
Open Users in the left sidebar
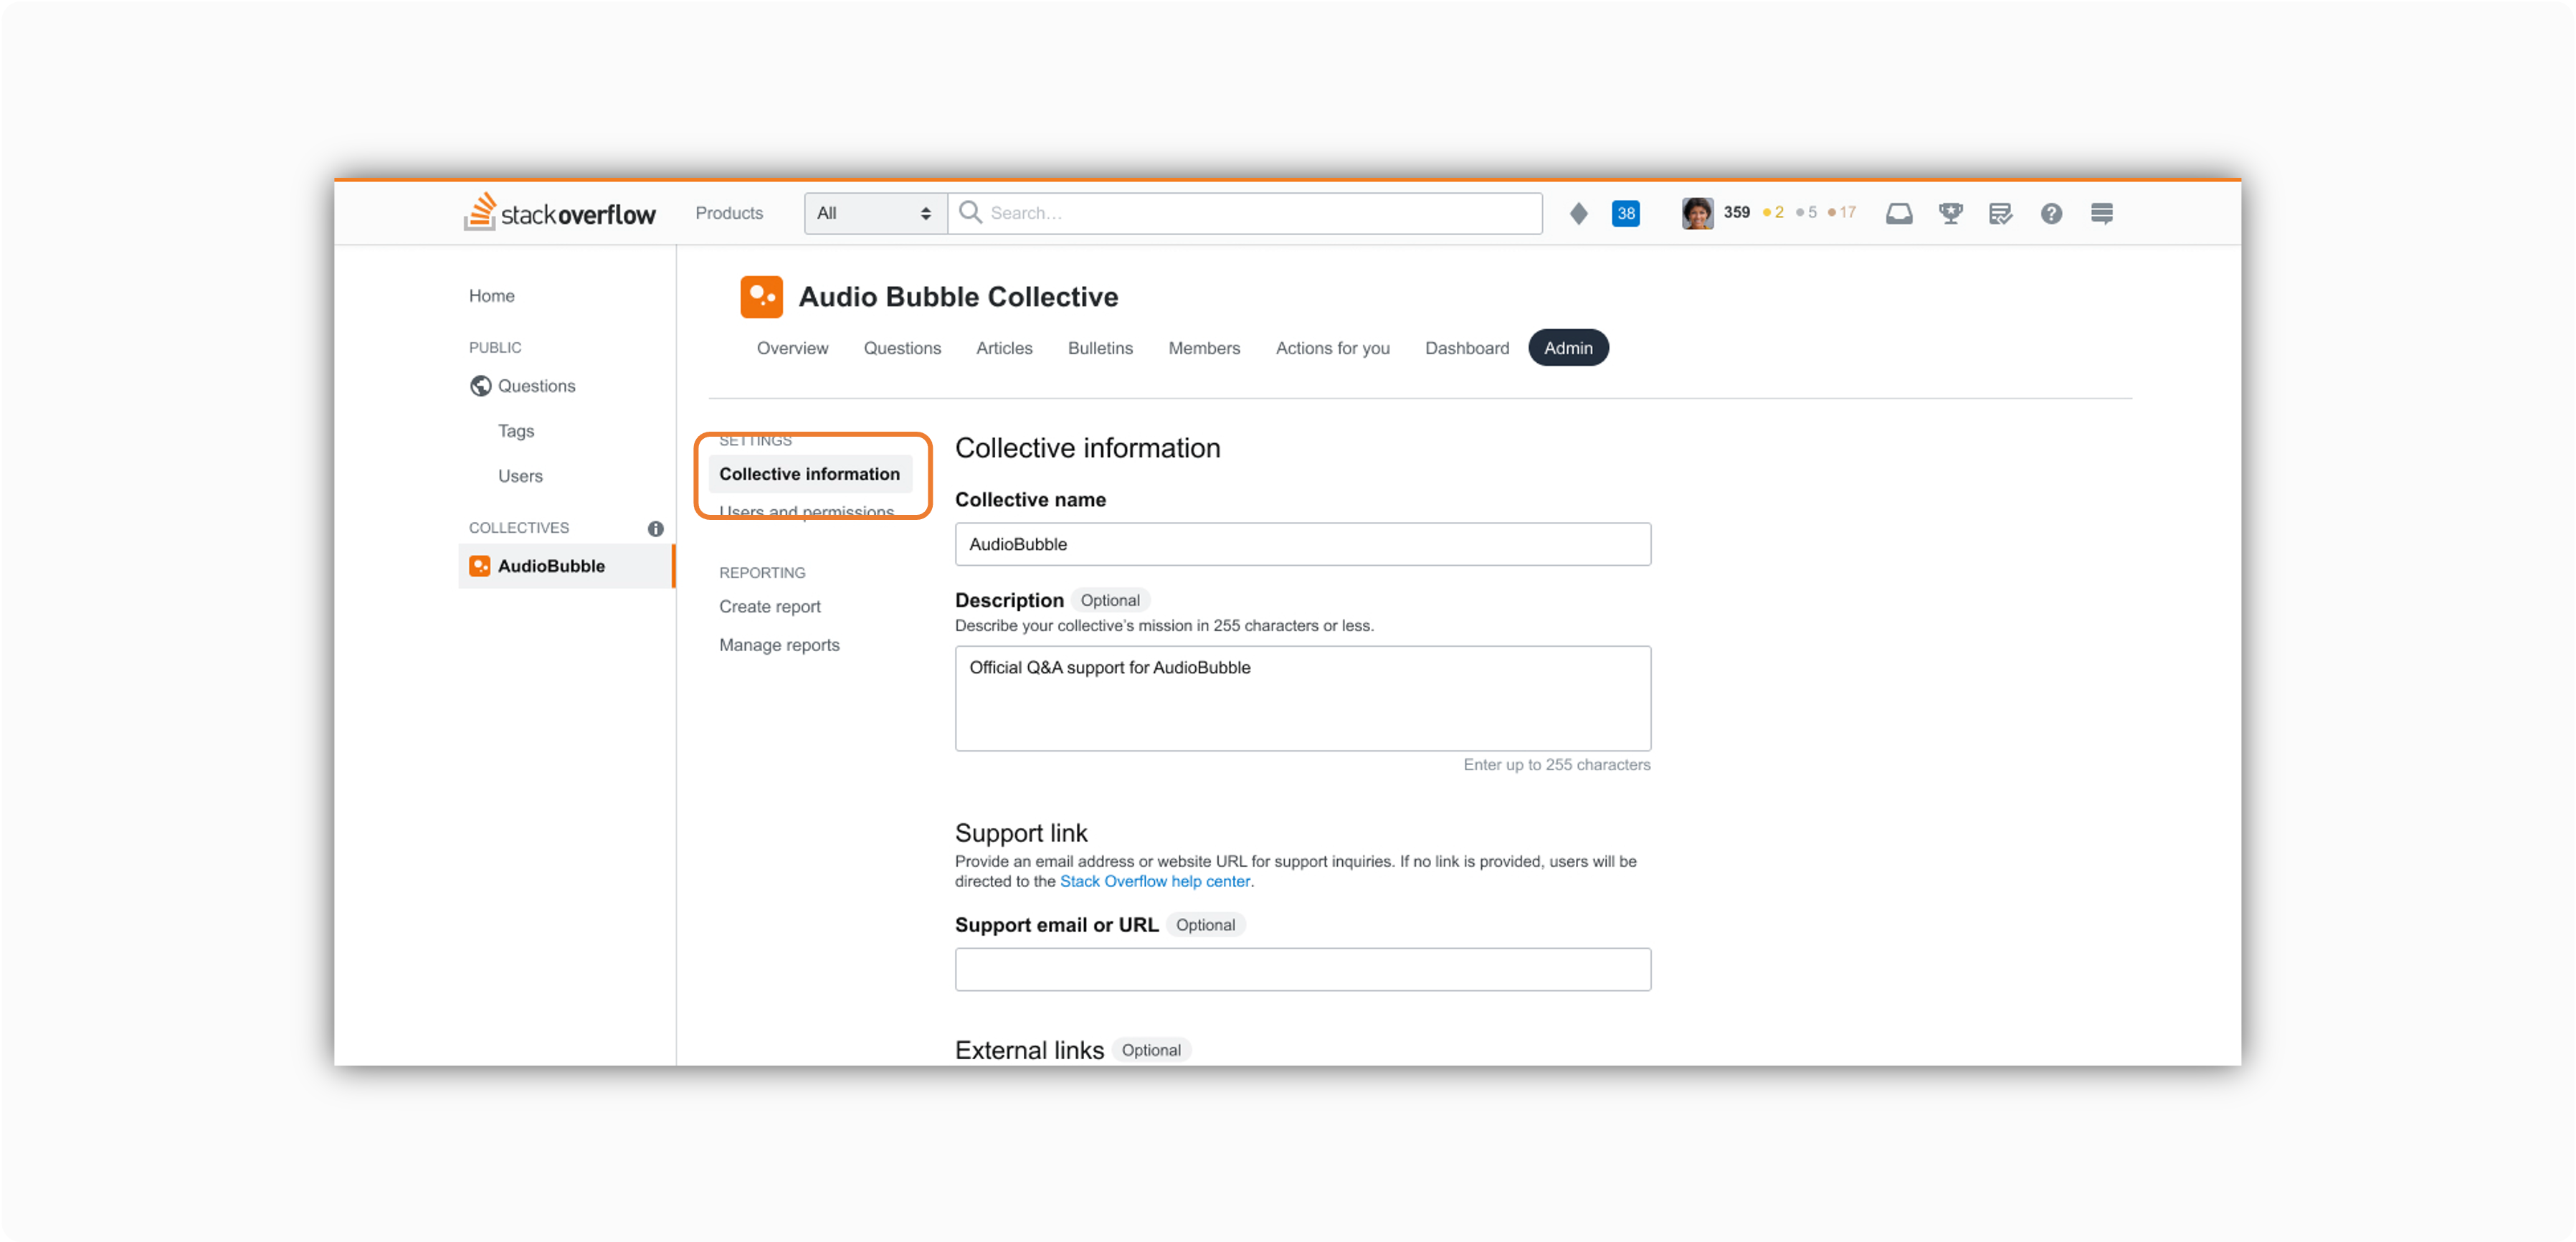pyautogui.click(x=520, y=476)
